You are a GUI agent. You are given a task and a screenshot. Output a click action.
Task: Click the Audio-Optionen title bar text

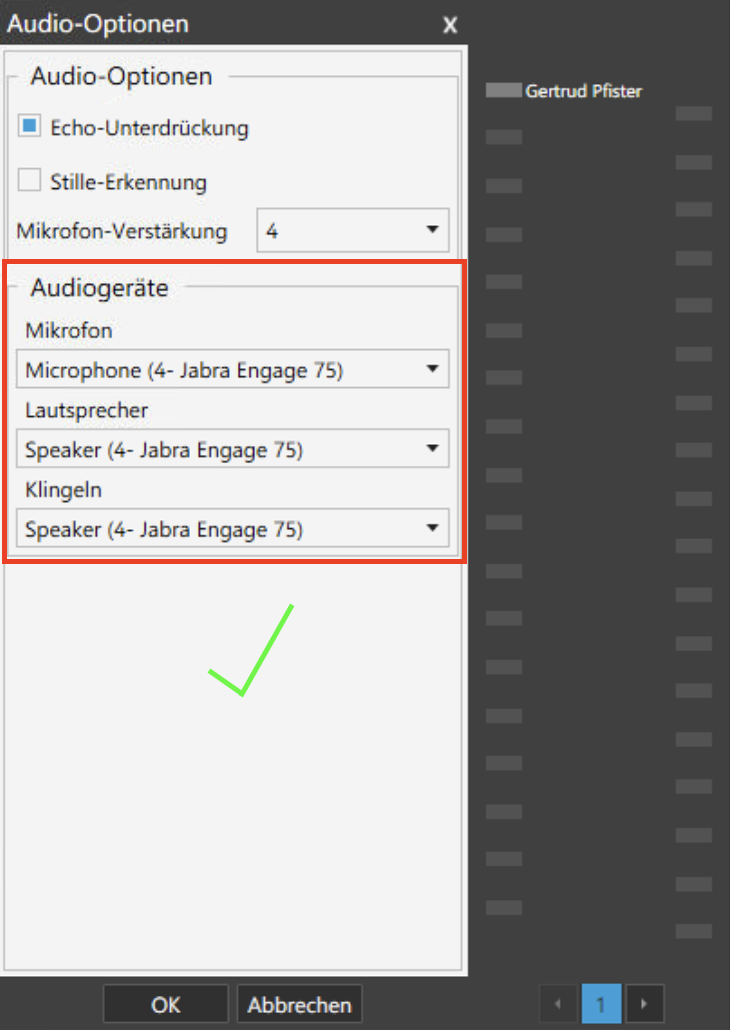pyautogui.click(x=98, y=24)
